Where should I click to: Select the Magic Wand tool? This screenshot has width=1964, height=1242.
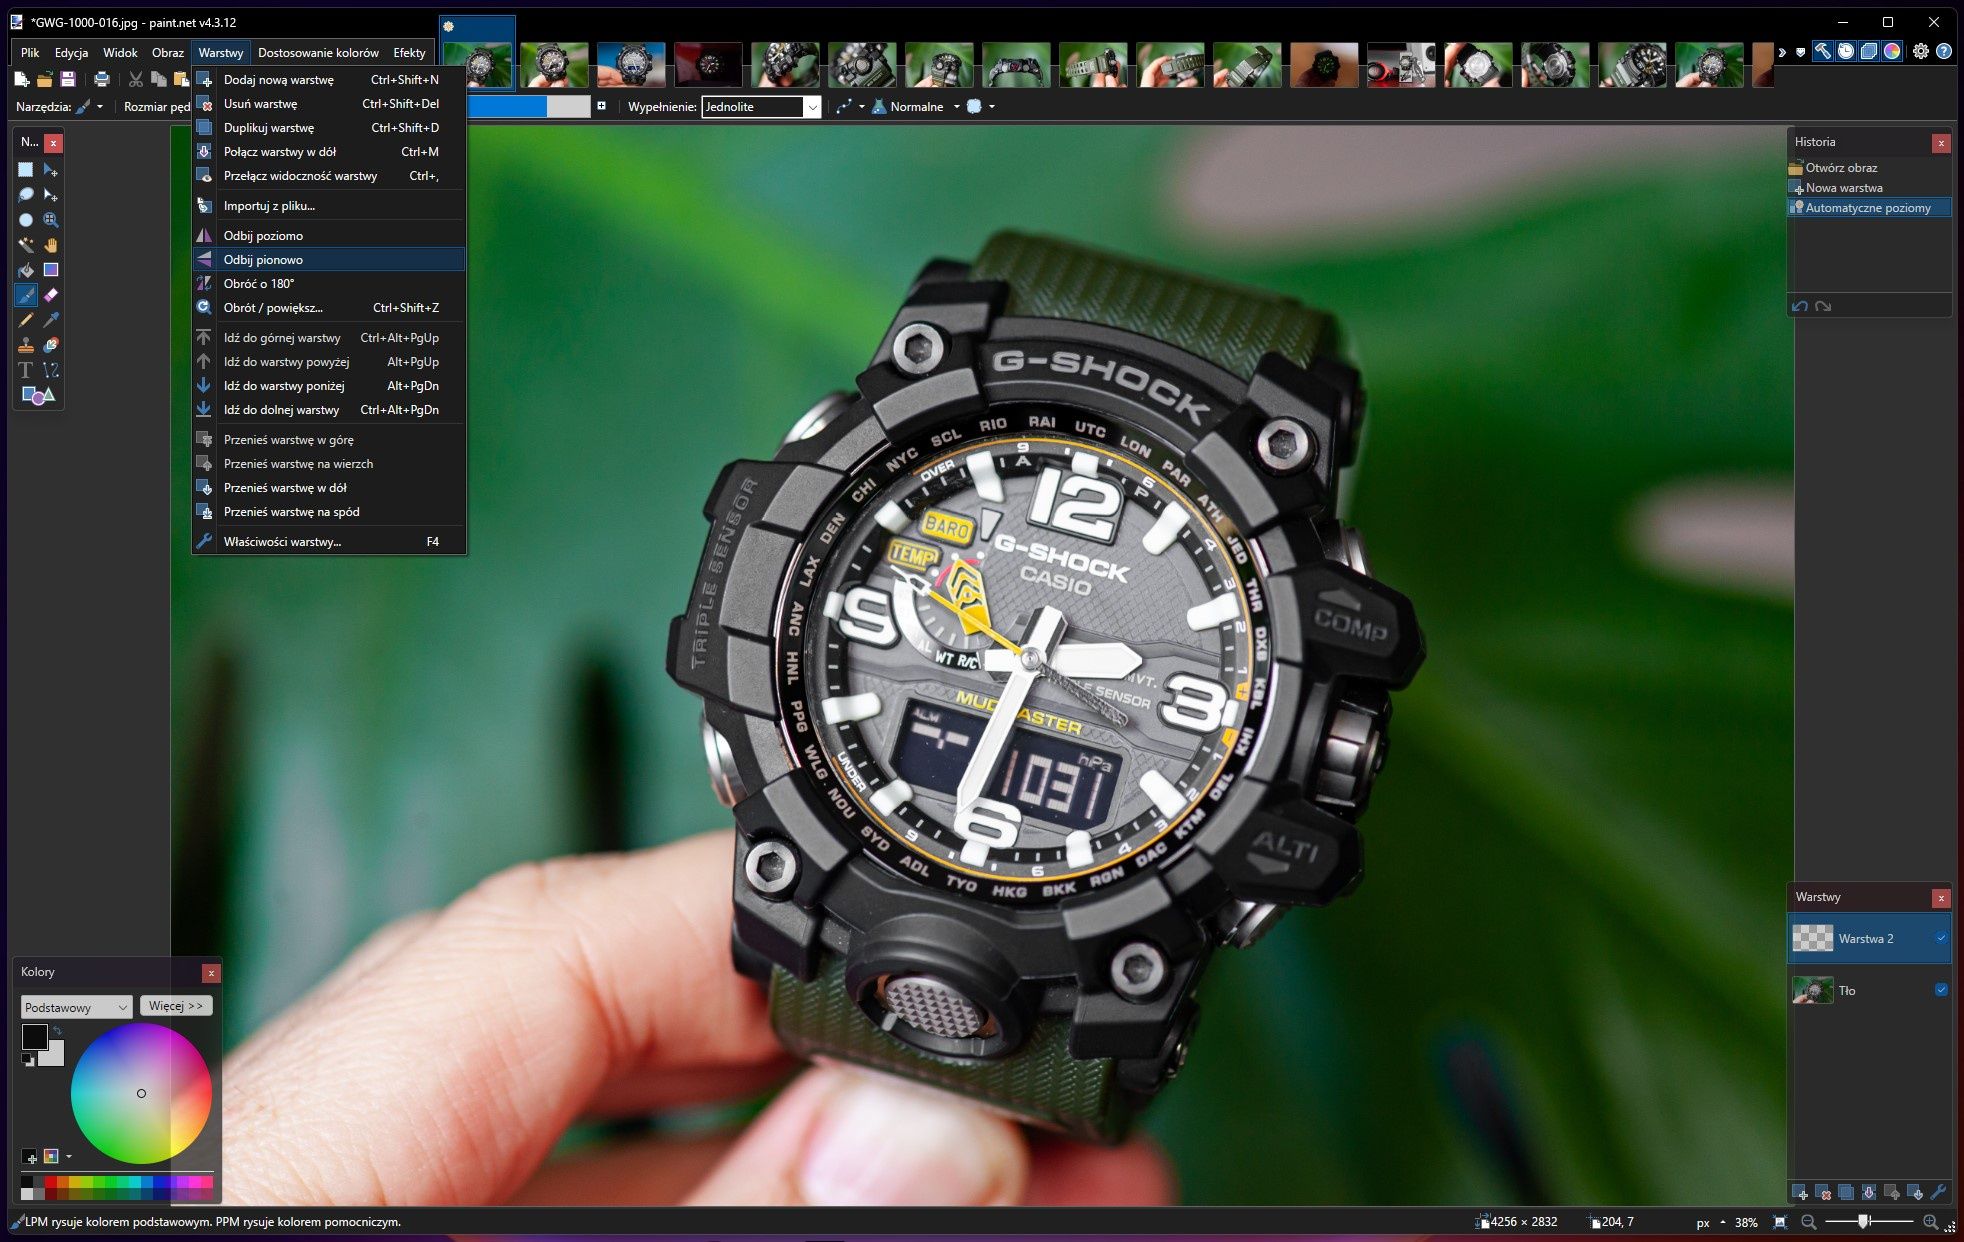click(x=26, y=245)
